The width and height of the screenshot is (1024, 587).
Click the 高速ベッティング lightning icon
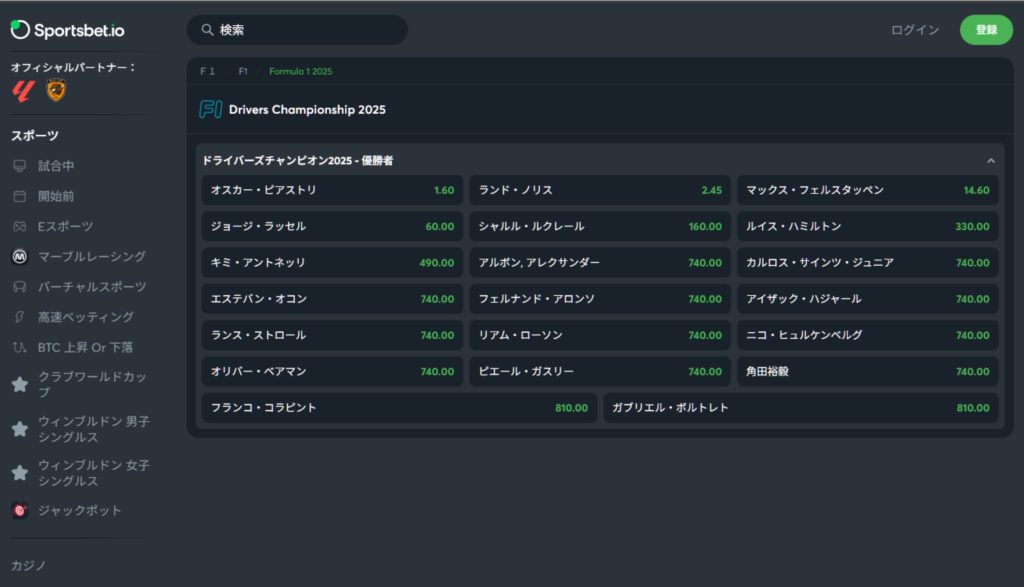click(20, 317)
